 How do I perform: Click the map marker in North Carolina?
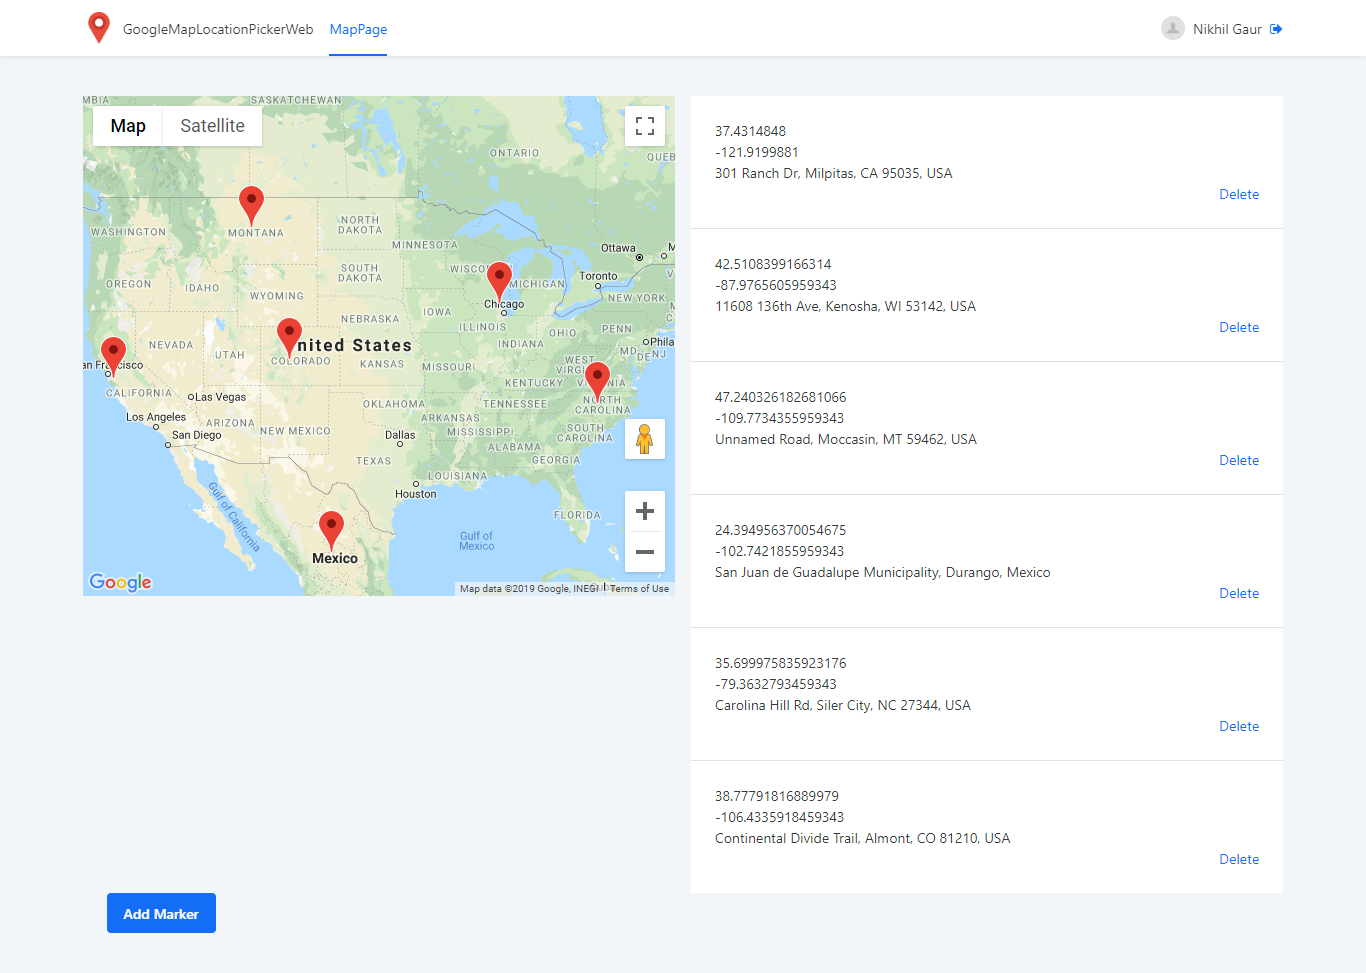(x=597, y=379)
